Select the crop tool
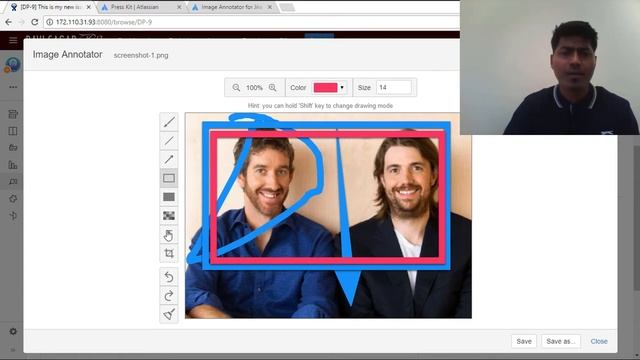This screenshot has height=360, width=640. tap(169, 253)
